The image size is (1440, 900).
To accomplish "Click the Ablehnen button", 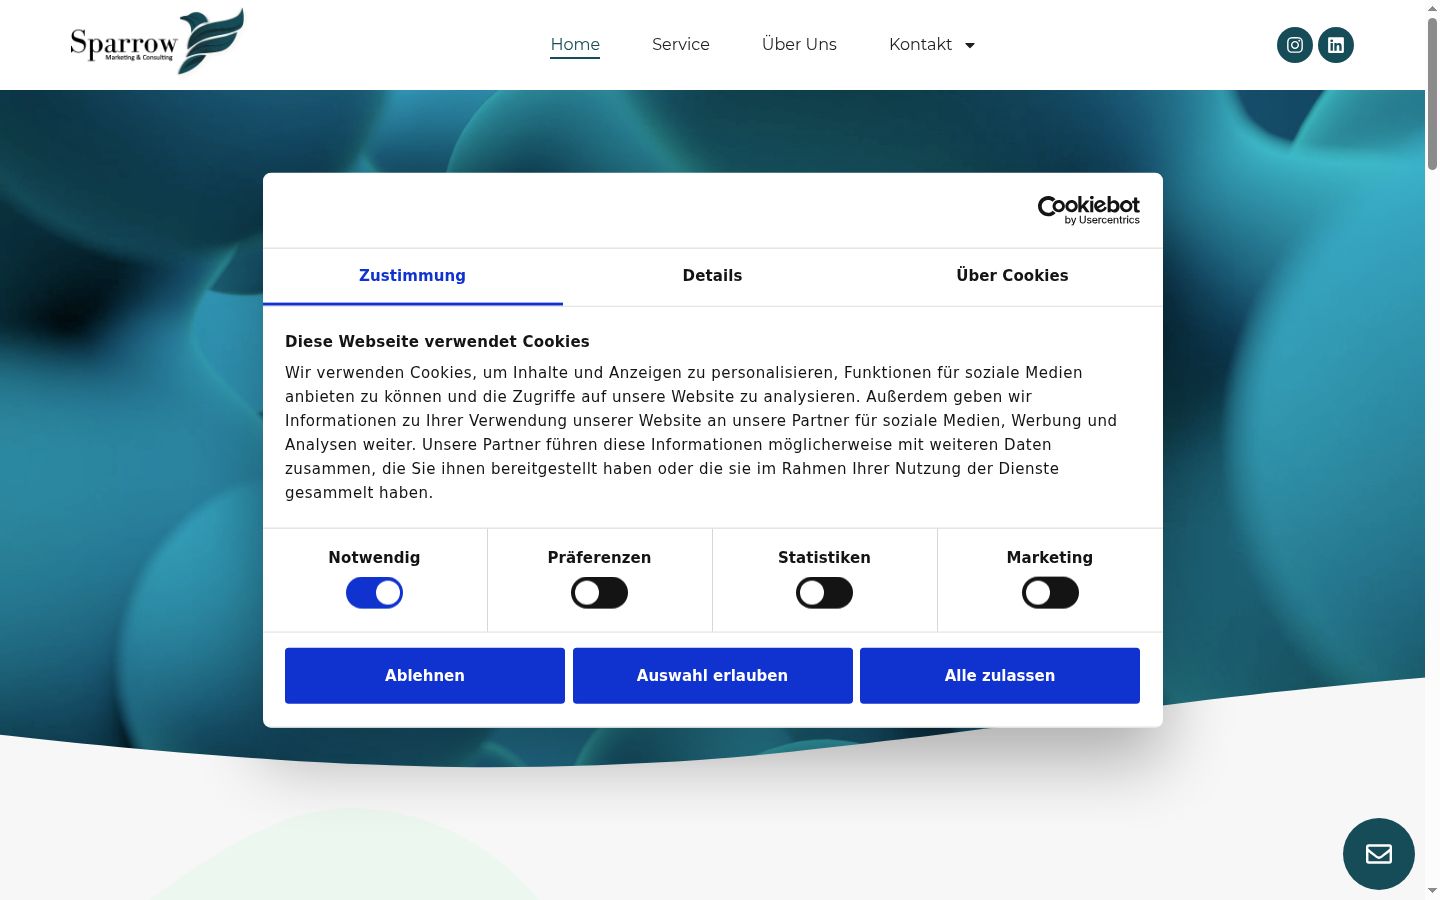I will [x=425, y=676].
